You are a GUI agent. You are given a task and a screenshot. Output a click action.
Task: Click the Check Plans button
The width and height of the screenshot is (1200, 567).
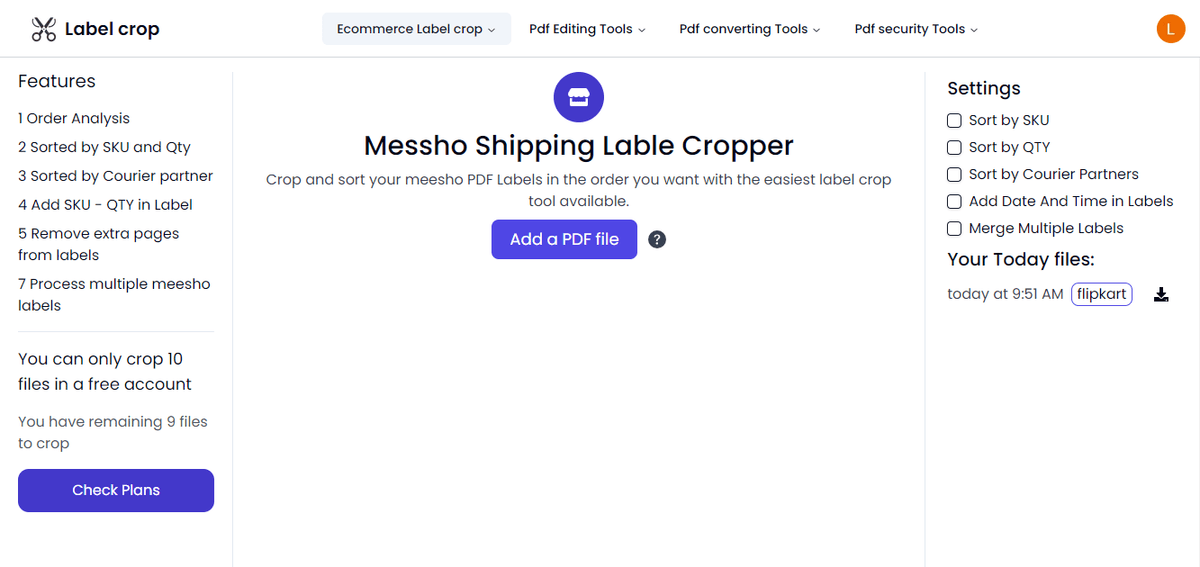pyautogui.click(x=116, y=490)
